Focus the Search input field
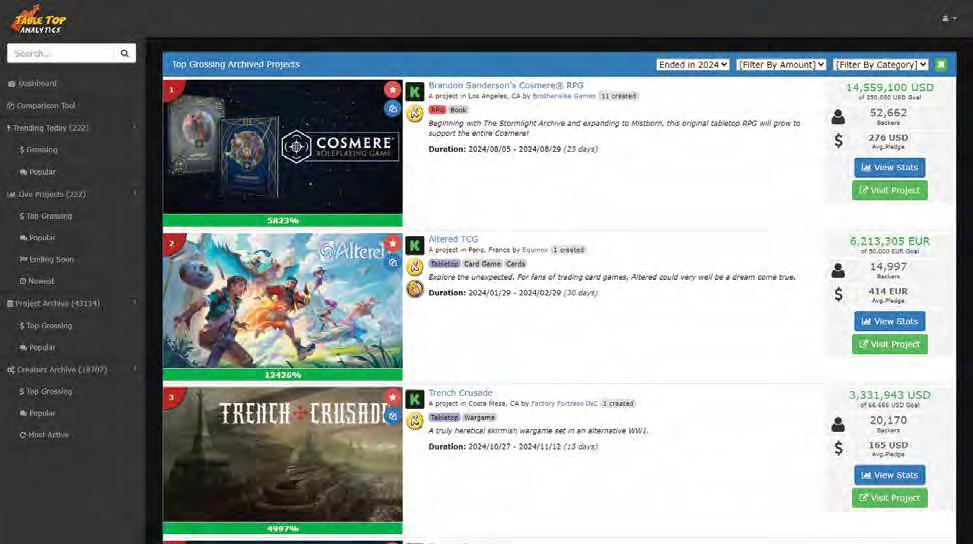Viewport: 973px width, 544px height. coord(60,53)
